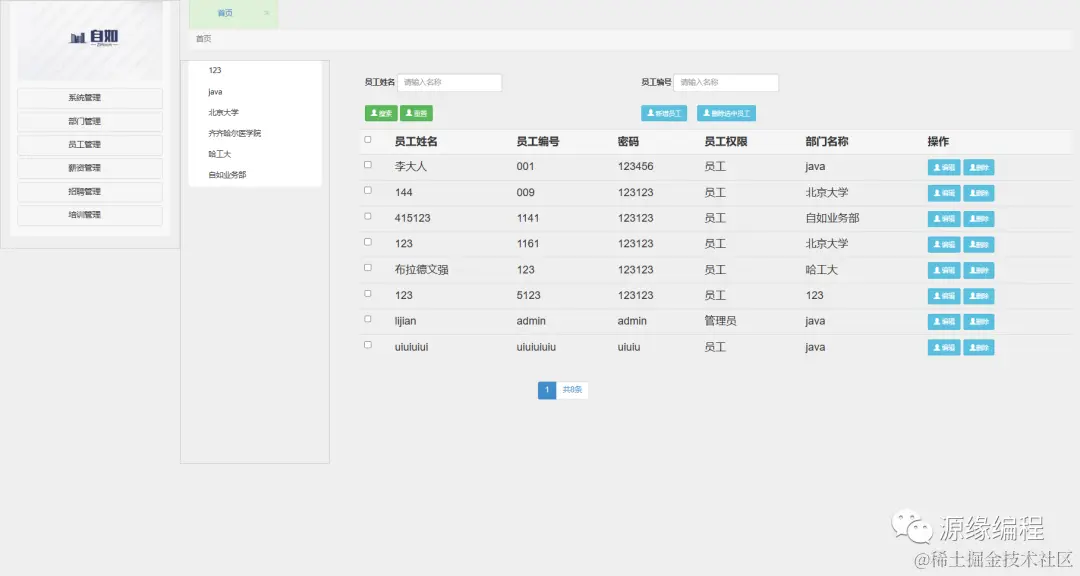Delete the row with employee number 009
Screen dimensions: 1080x576
(x=978, y=193)
